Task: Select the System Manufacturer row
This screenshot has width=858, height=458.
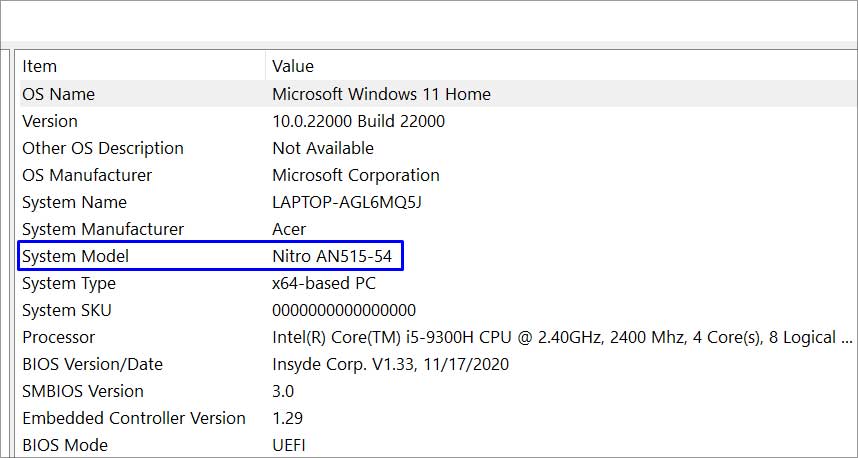Action: point(438,229)
